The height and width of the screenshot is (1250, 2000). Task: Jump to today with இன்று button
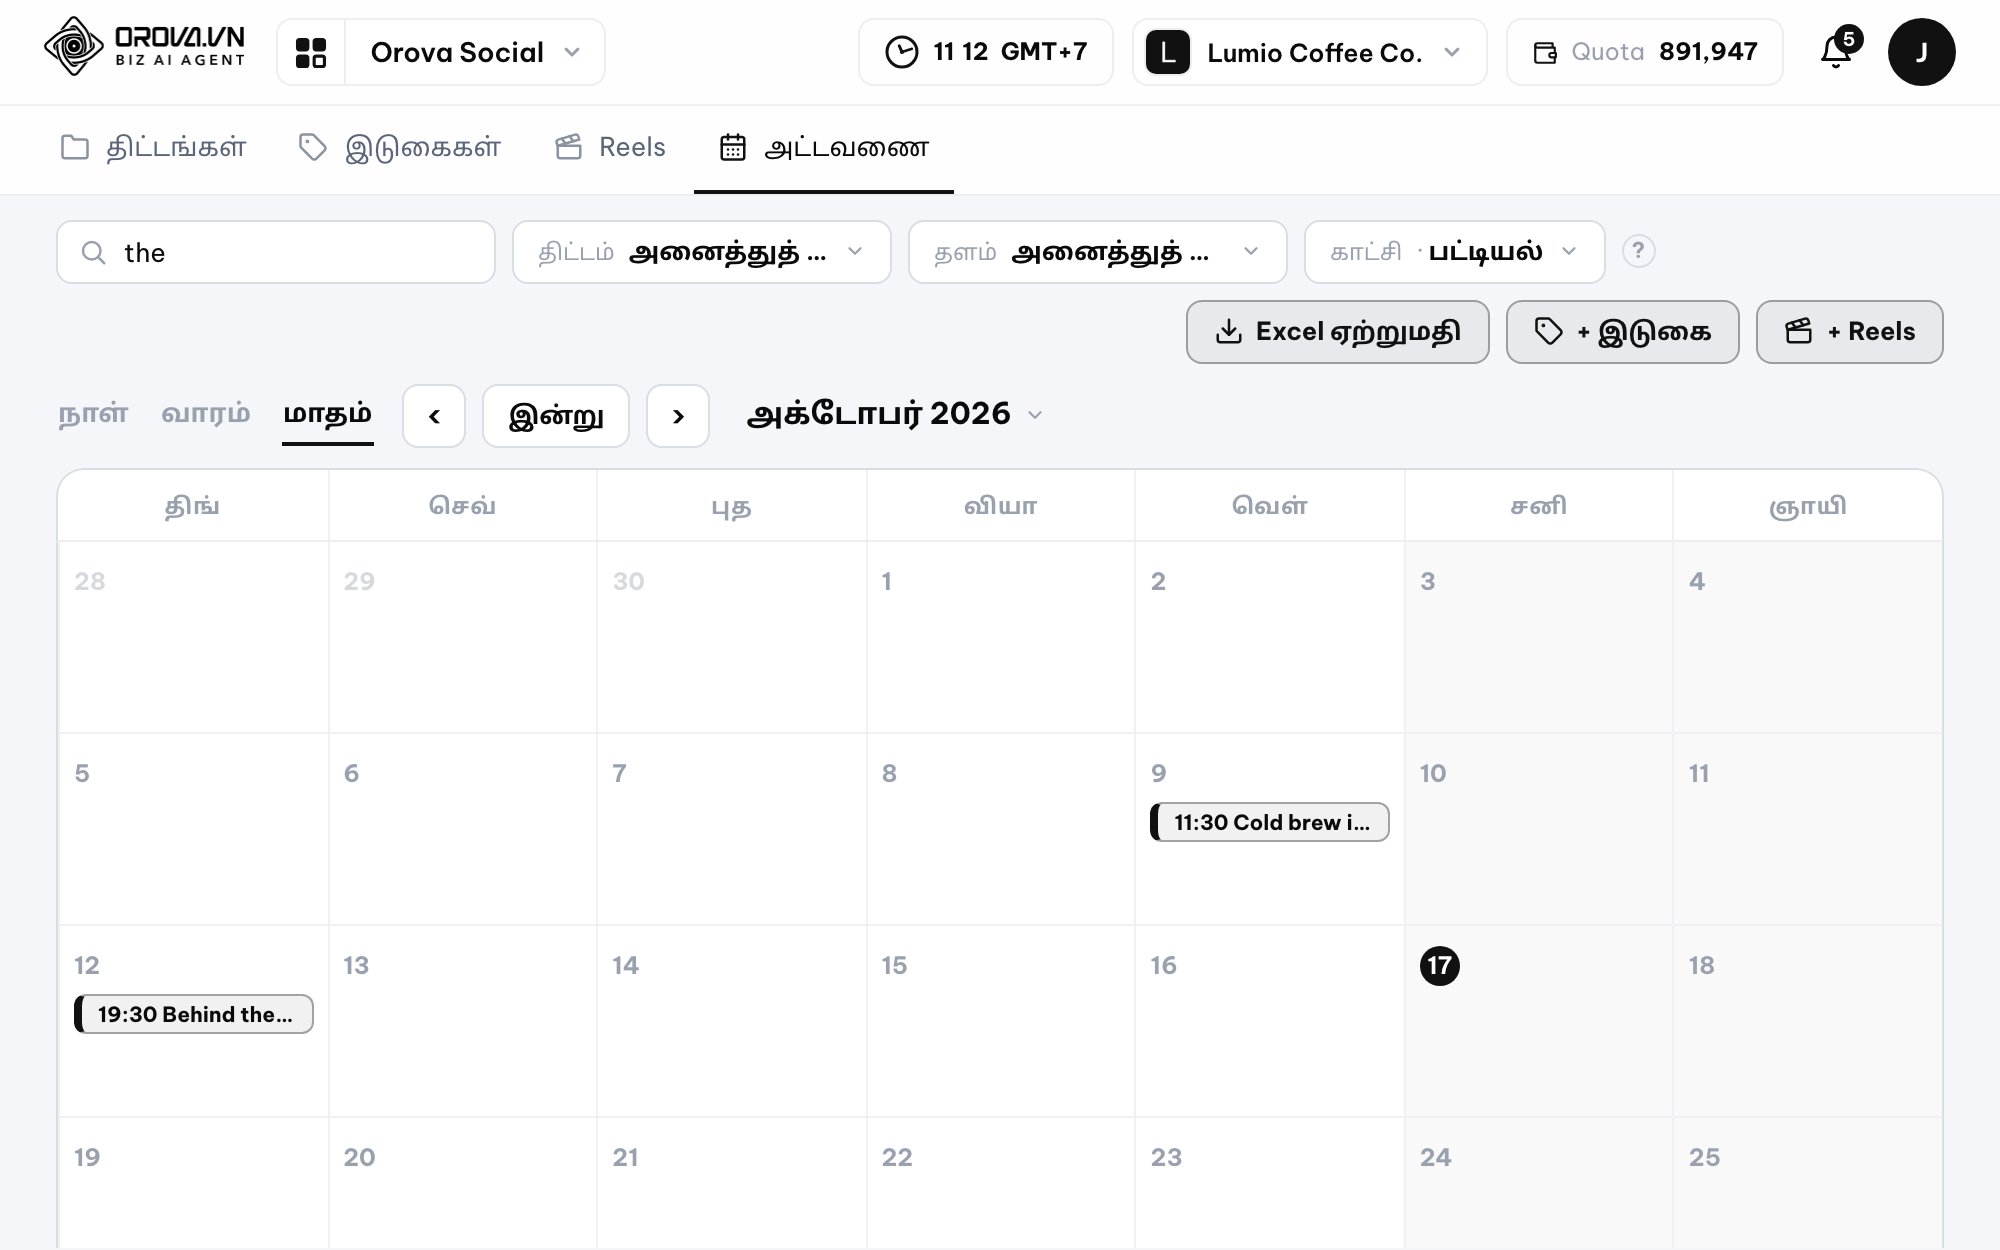pos(556,416)
